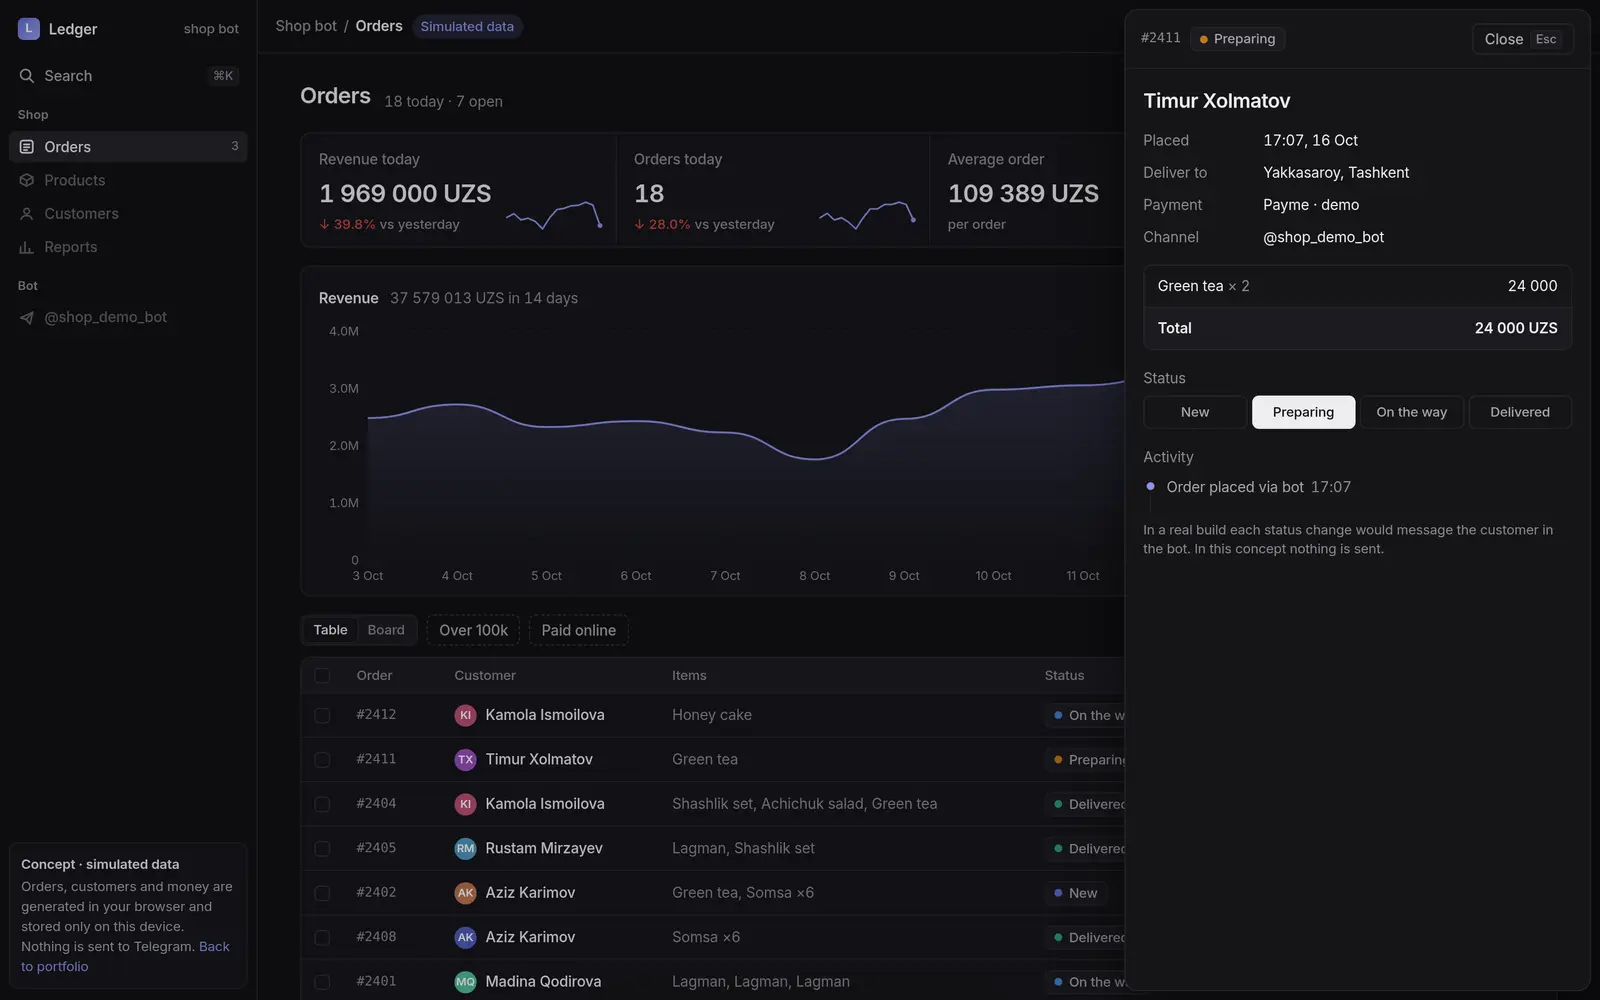Click the RM avatar of Rustam Mirzayev
Viewport: 1600px width, 1000px height.
(x=465, y=848)
